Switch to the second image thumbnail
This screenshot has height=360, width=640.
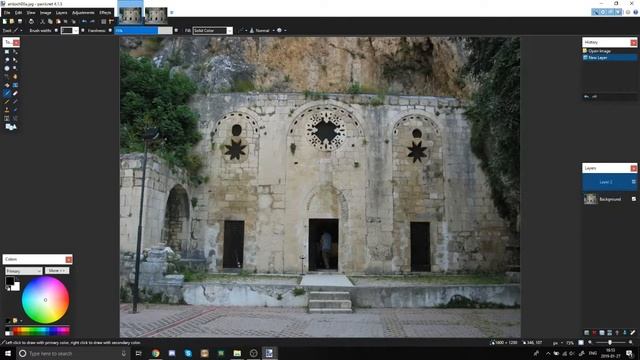point(156,16)
